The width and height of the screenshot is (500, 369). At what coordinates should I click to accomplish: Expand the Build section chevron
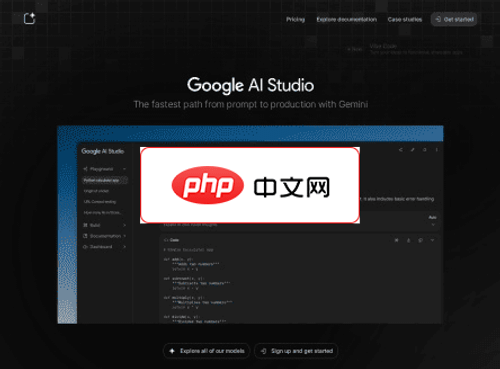124,225
